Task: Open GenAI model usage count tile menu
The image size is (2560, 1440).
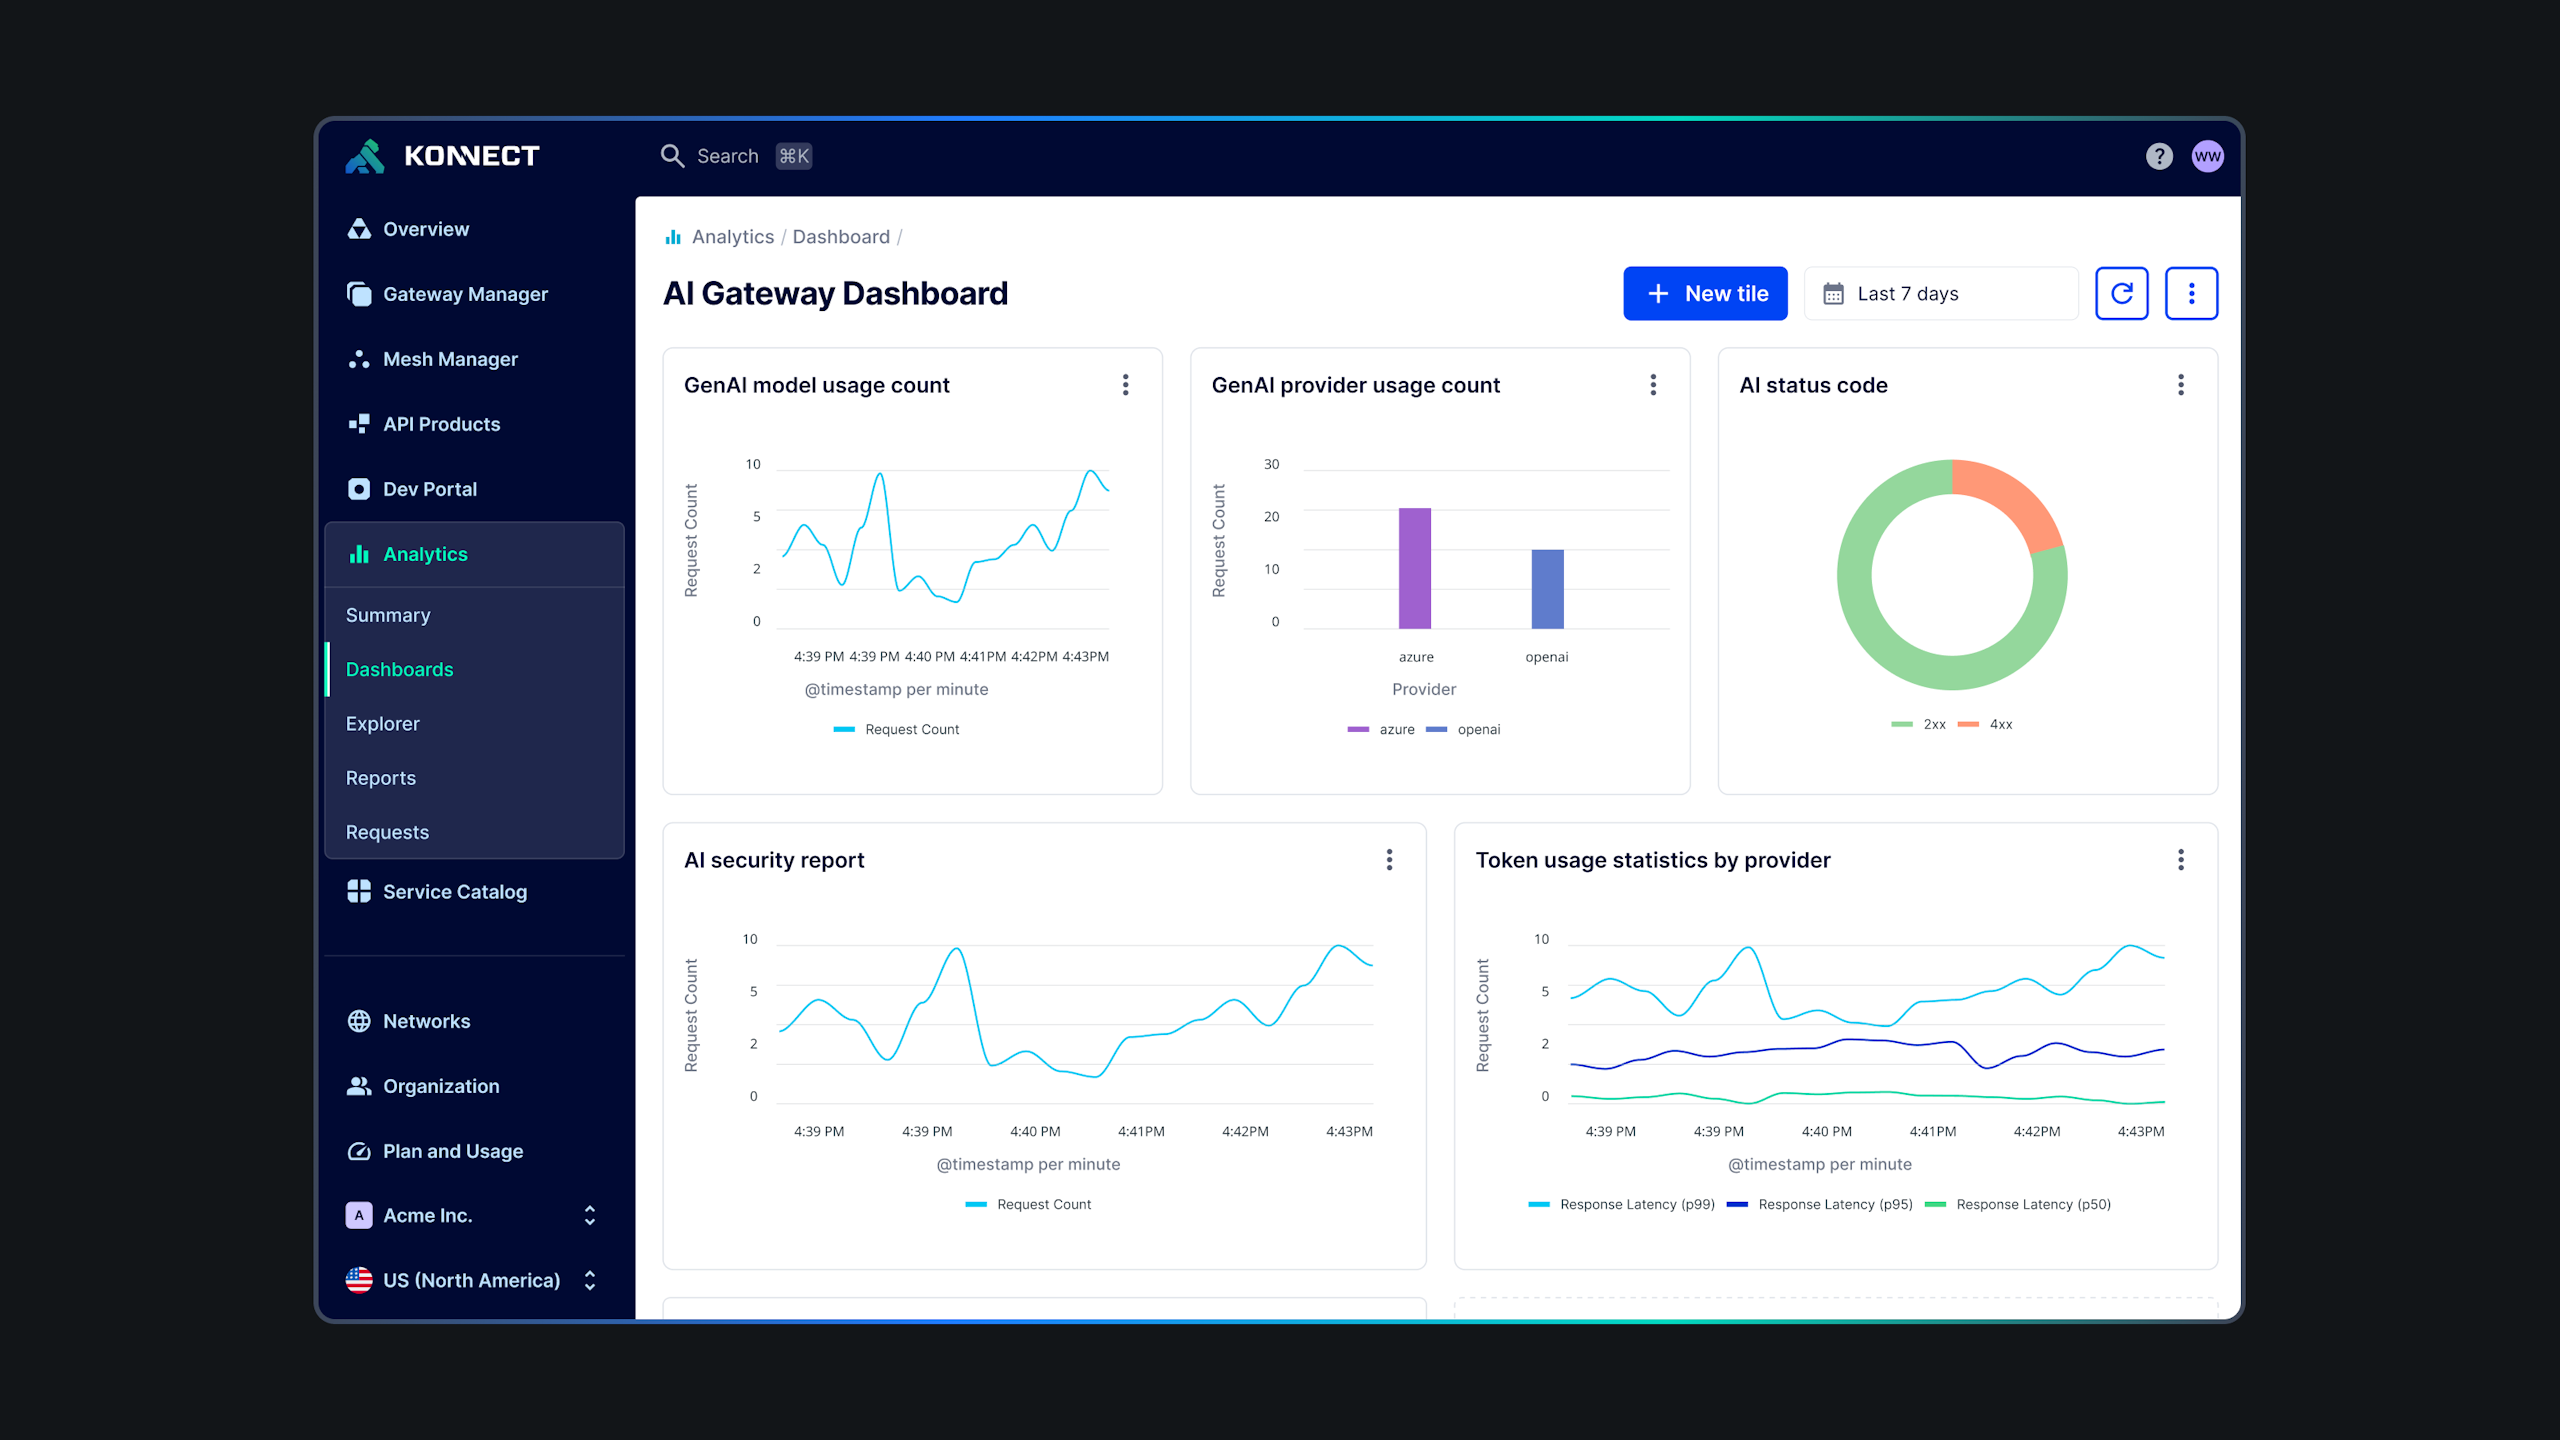Action: coord(1125,385)
